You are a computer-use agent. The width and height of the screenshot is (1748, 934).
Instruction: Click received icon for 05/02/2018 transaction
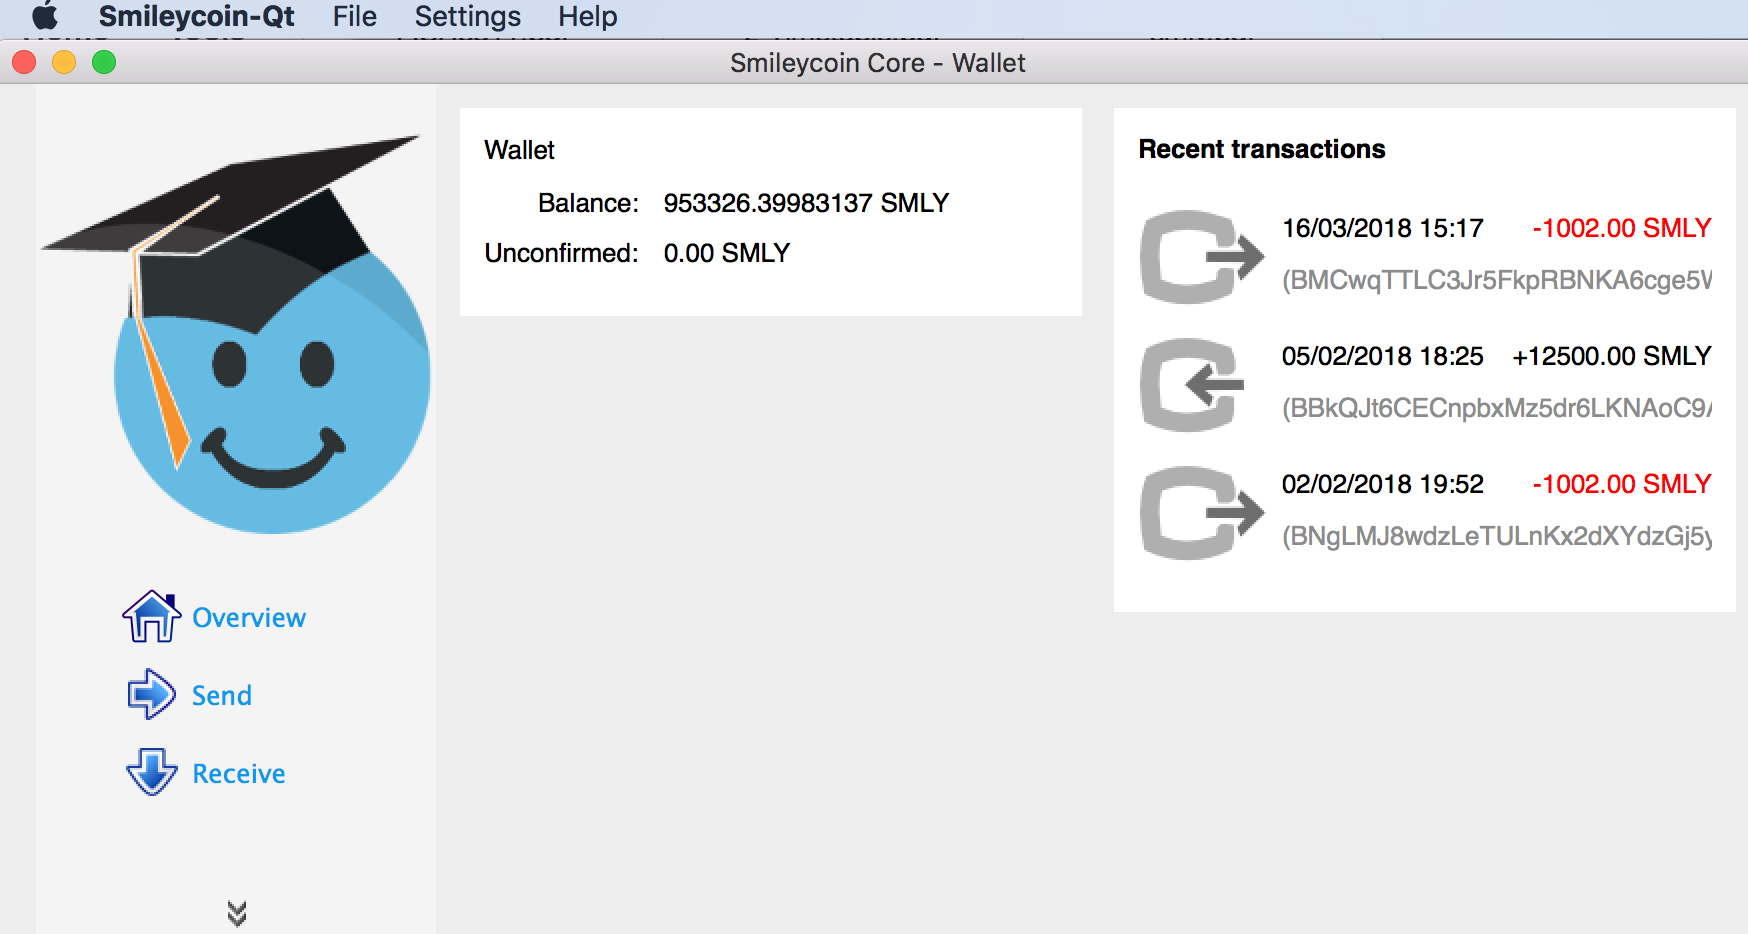[x=1194, y=385]
